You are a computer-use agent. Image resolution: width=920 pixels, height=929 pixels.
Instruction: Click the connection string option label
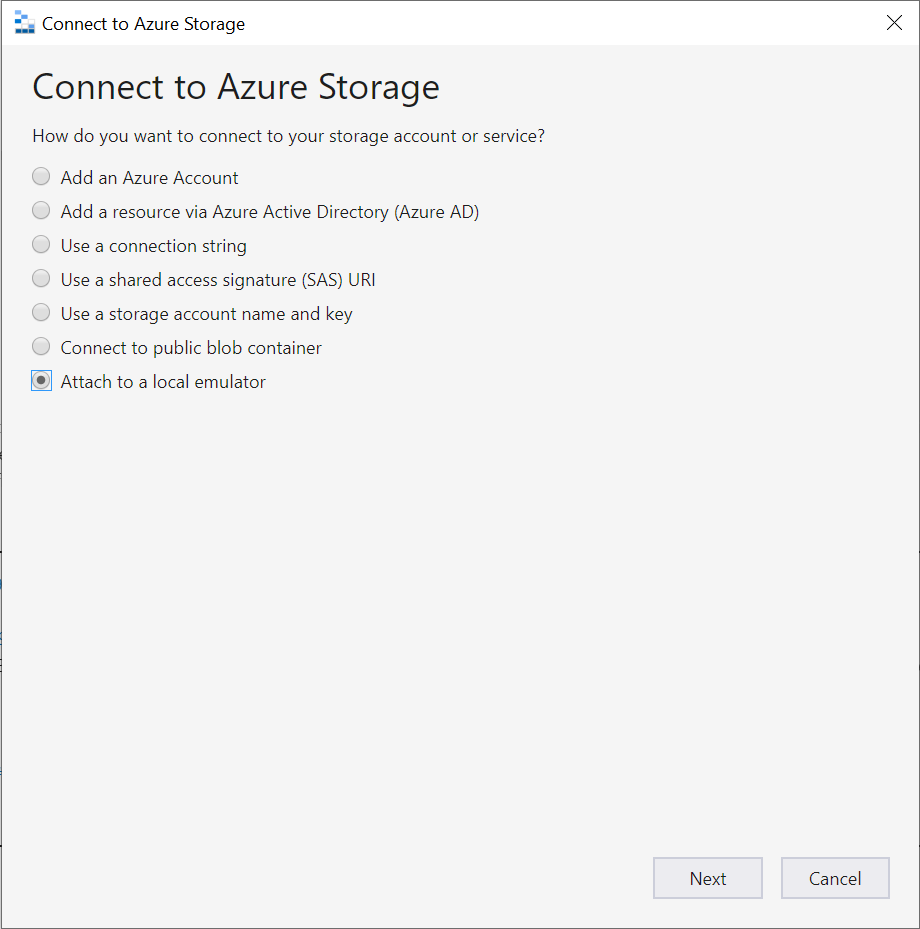pos(153,245)
